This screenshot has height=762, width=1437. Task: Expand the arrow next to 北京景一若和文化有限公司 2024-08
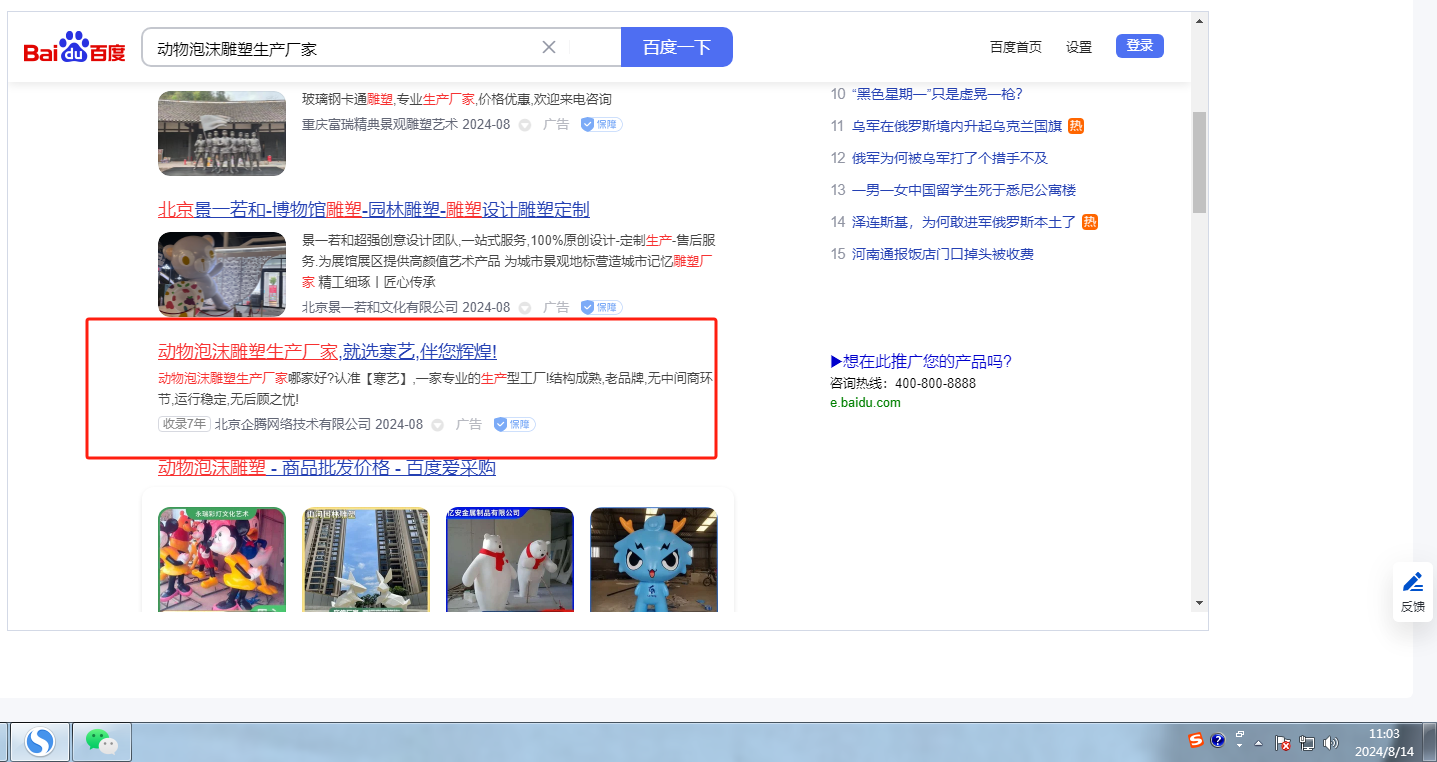[525, 308]
